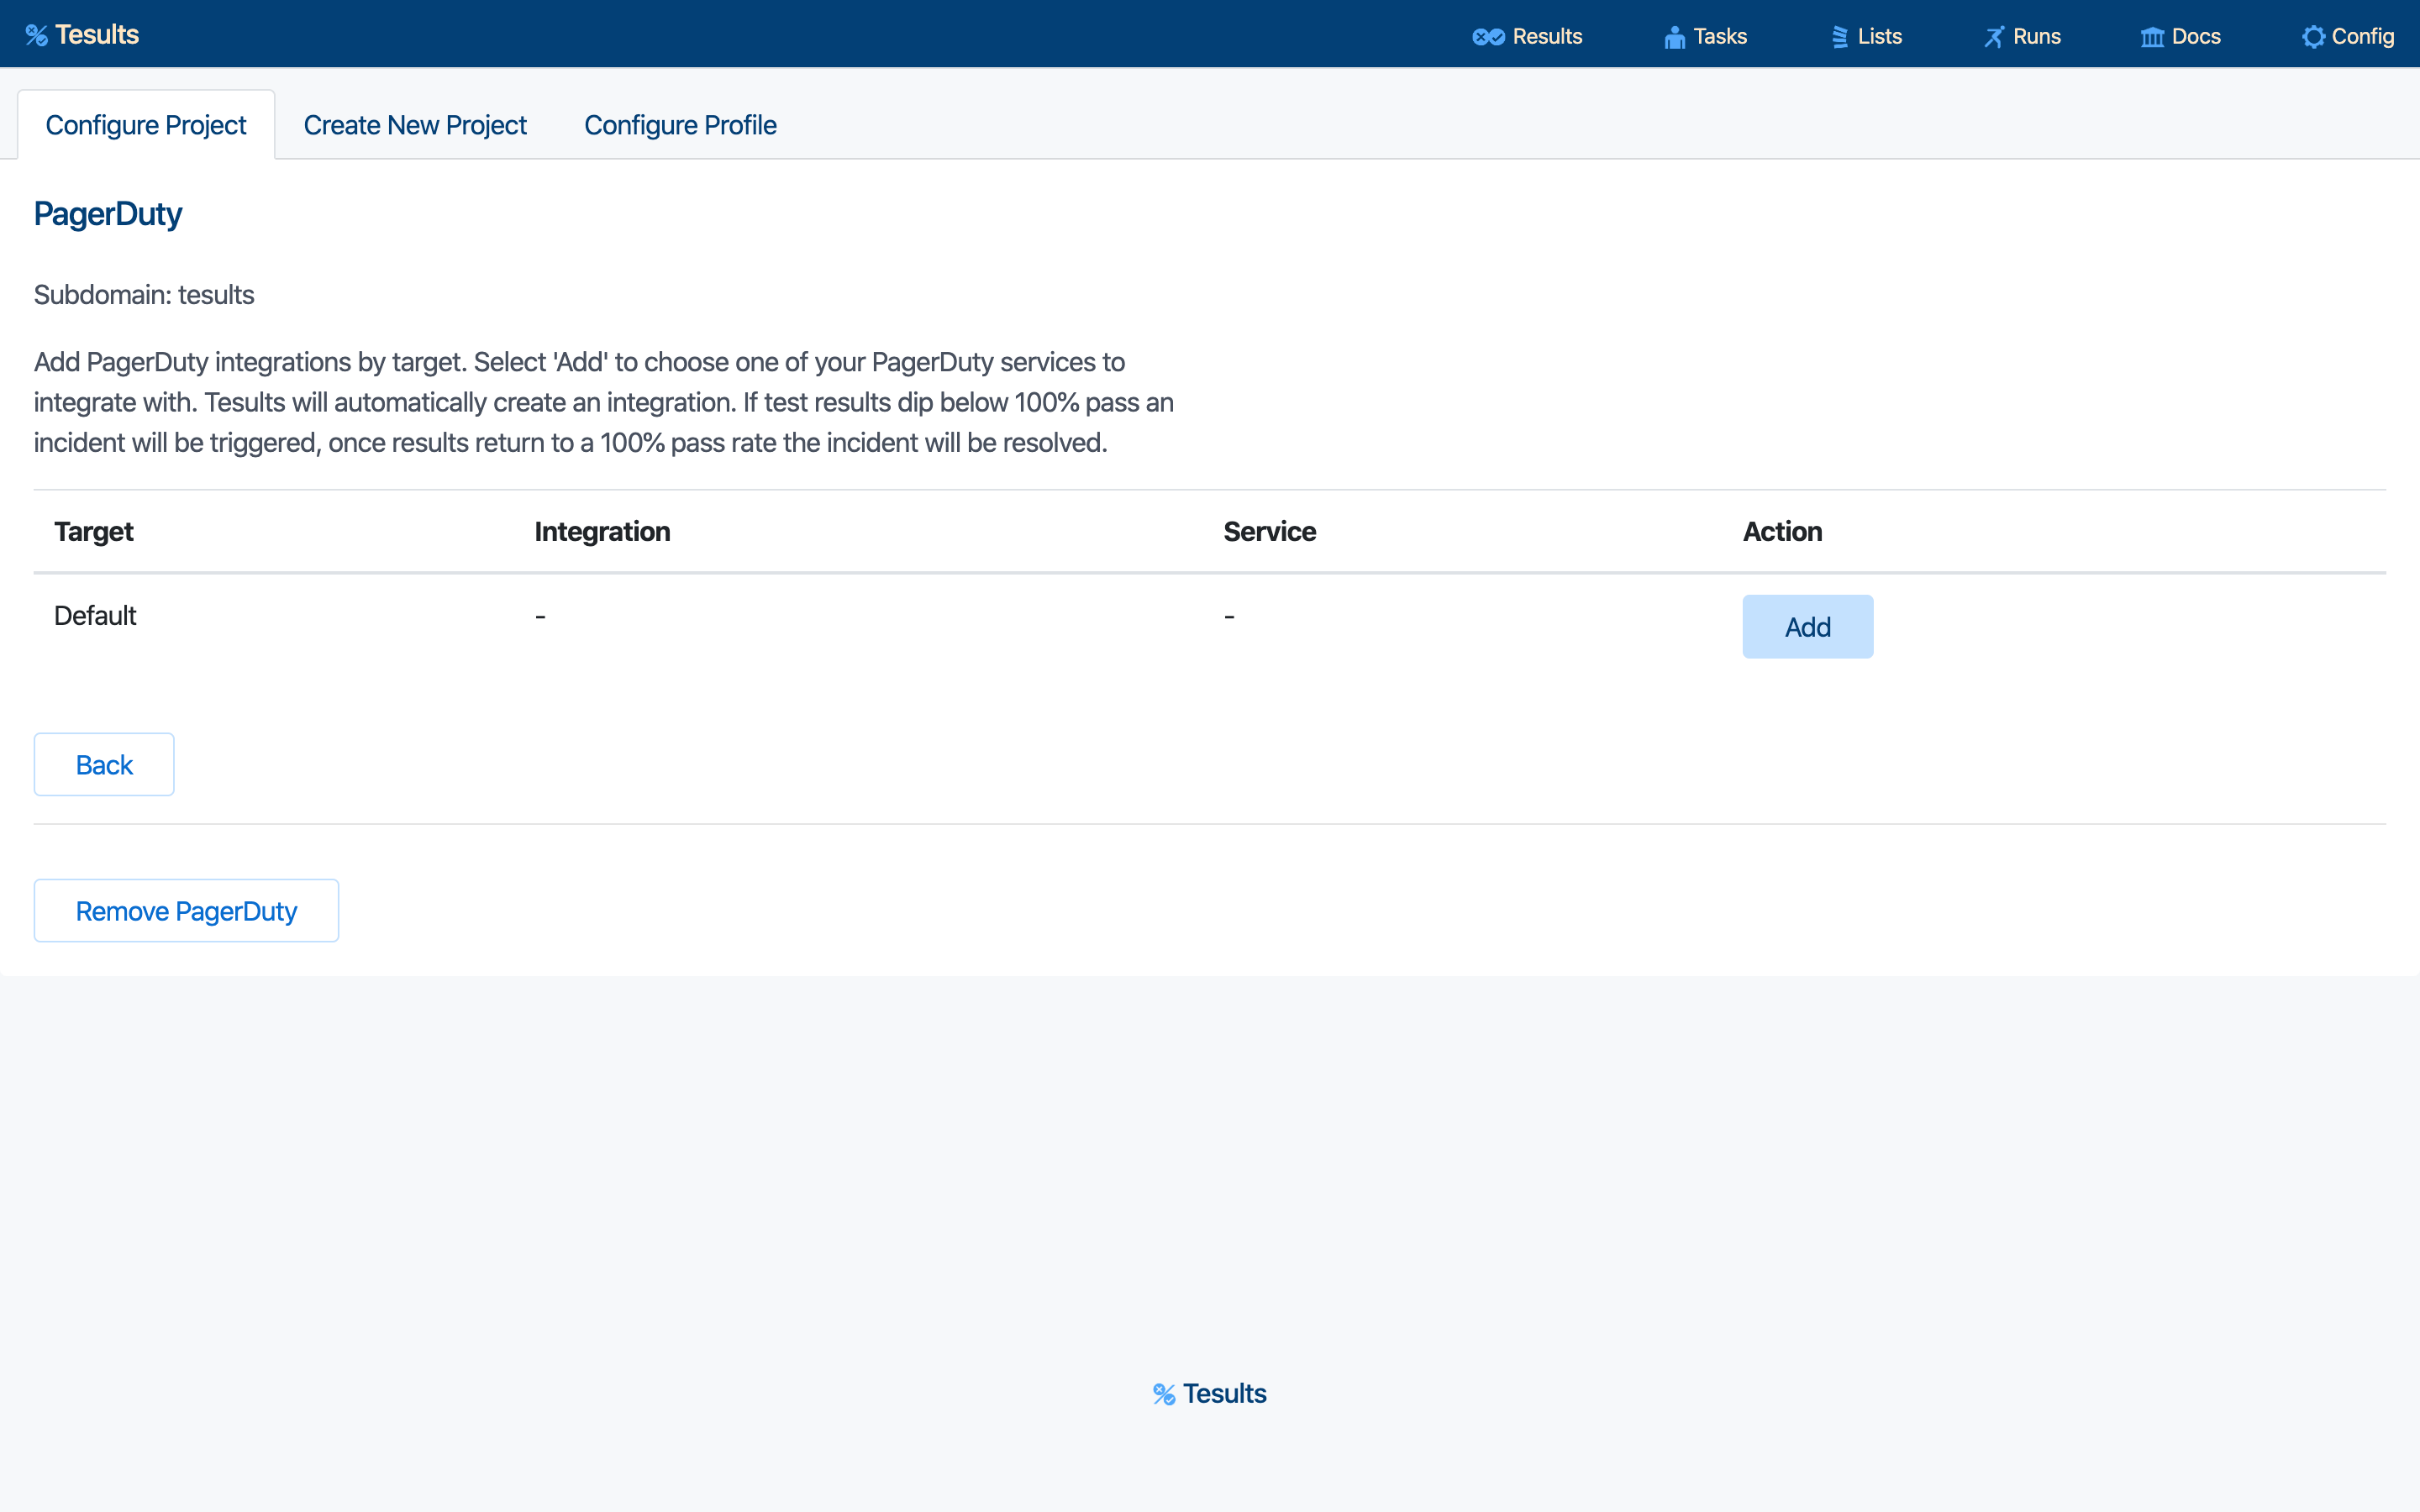Viewport: 2420px width, 1512px height.
Task: Select the Configure Project tab
Action: coord(146,125)
